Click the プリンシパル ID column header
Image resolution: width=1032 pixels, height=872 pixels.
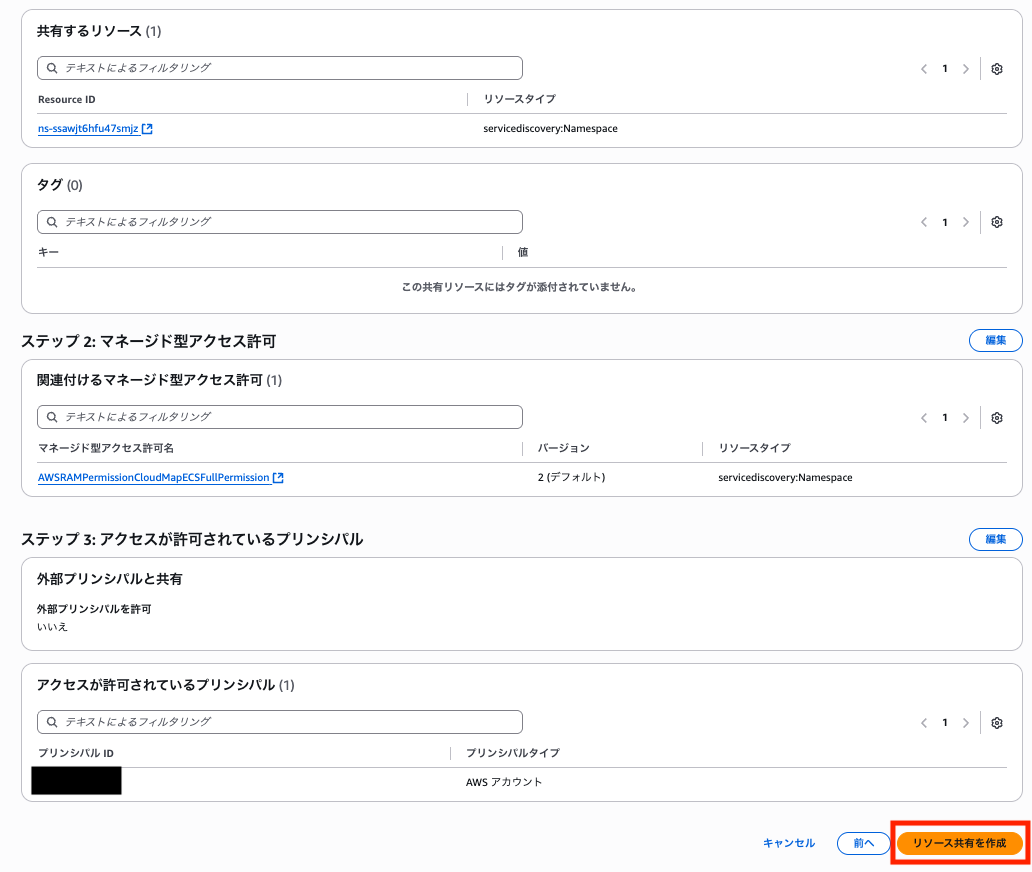pyautogui.click(x=76, y=753)
